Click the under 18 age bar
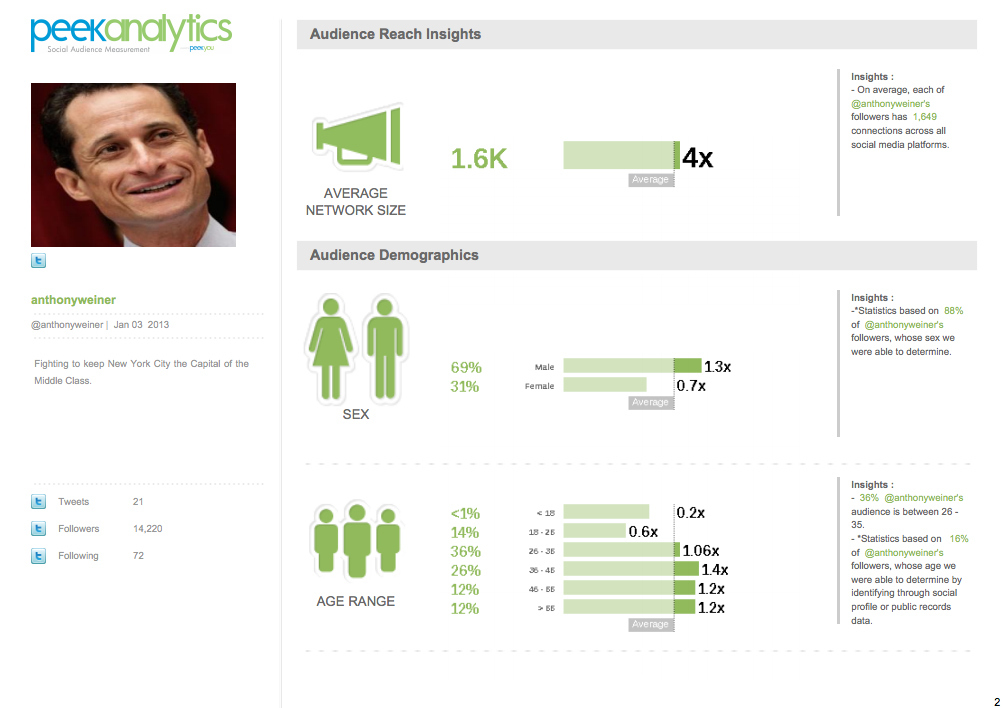 (x=606, y=512)
